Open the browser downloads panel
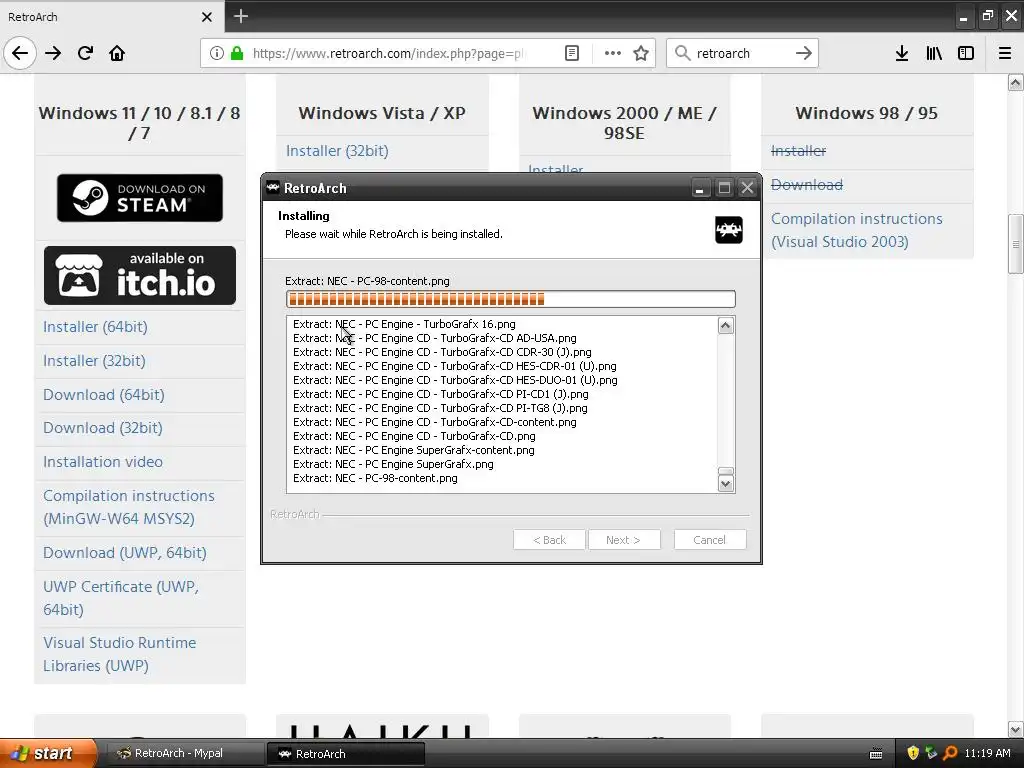 [902, 53]
